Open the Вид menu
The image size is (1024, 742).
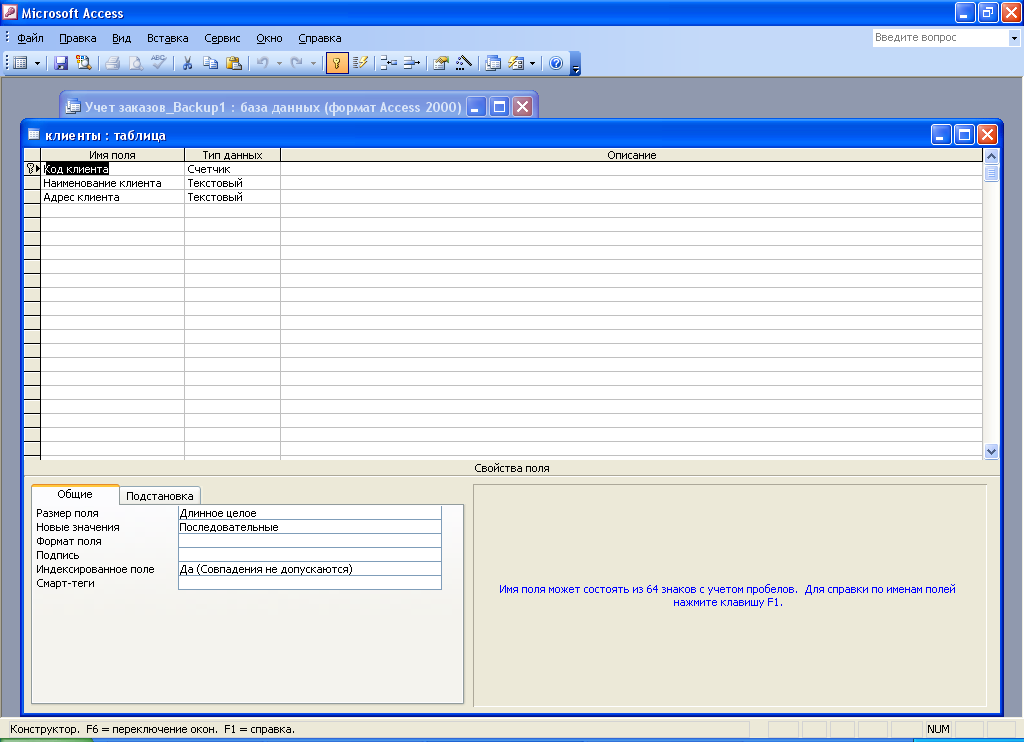click(x=121, y=39)
